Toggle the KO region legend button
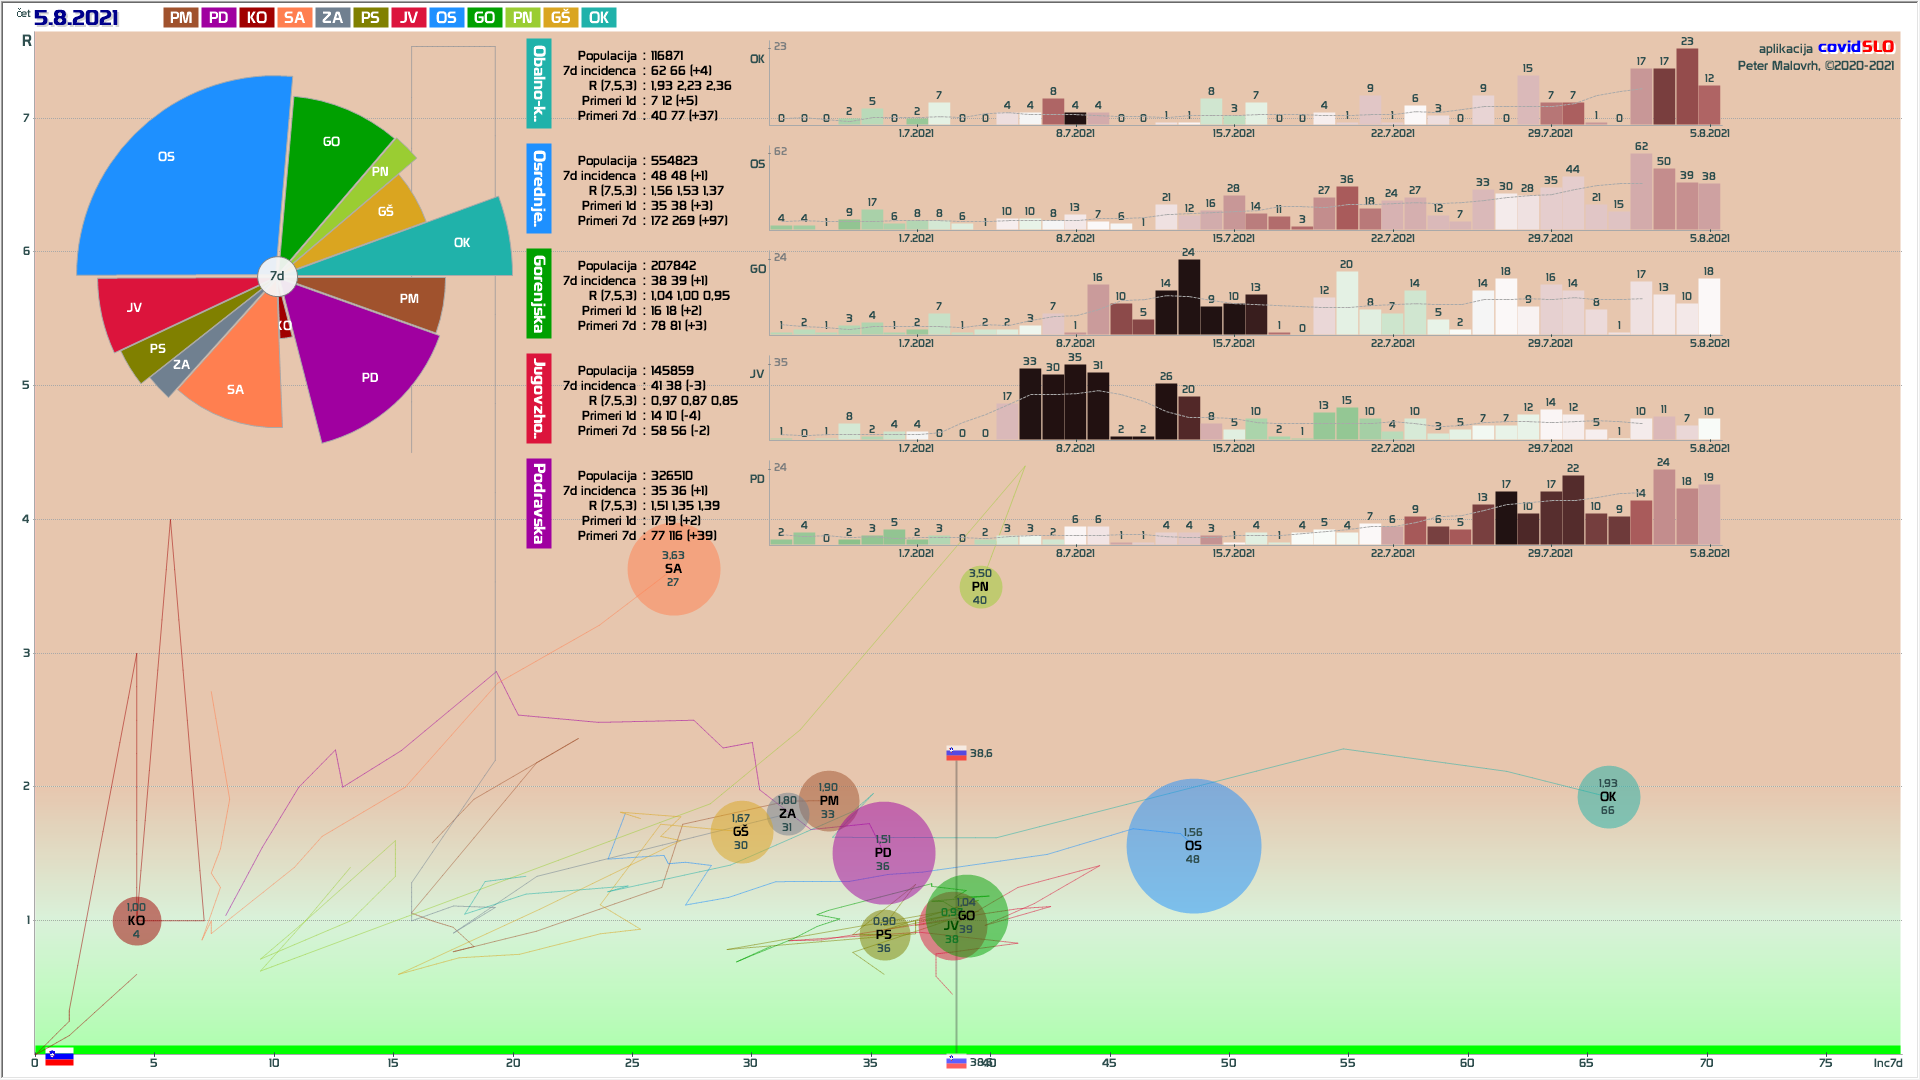 tap(256, 17)
